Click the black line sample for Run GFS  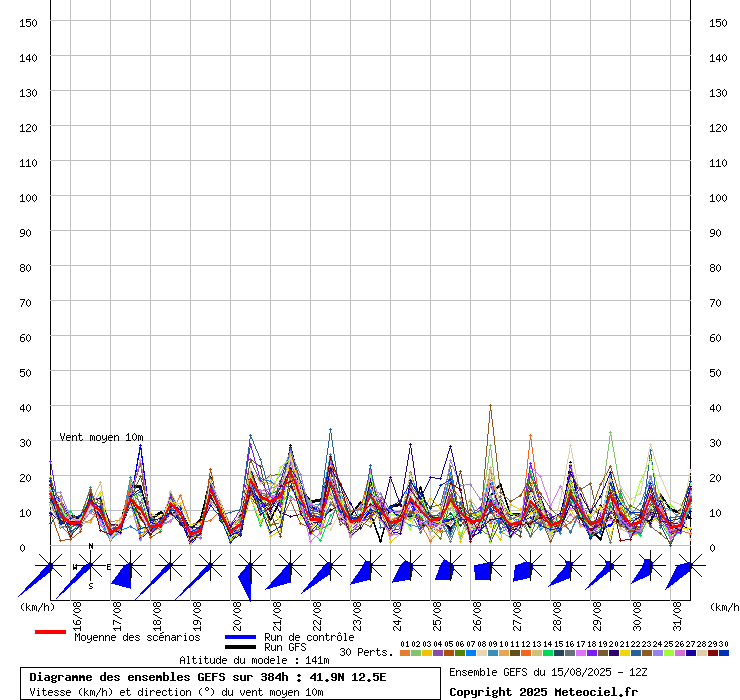[x=240, y=647]
